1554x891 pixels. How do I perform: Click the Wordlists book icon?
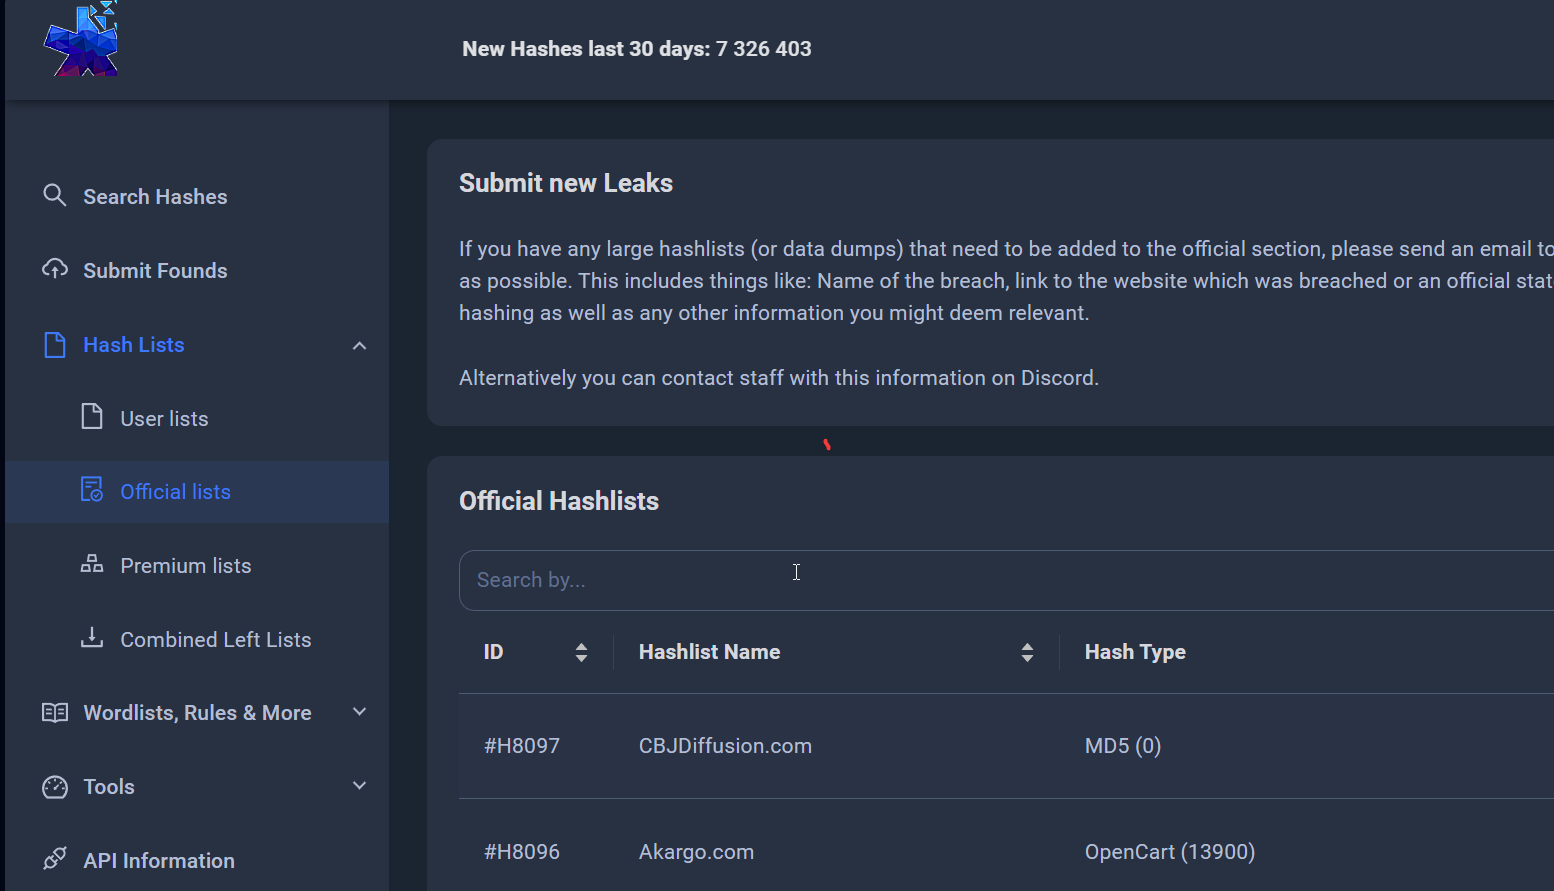(55, 712)
